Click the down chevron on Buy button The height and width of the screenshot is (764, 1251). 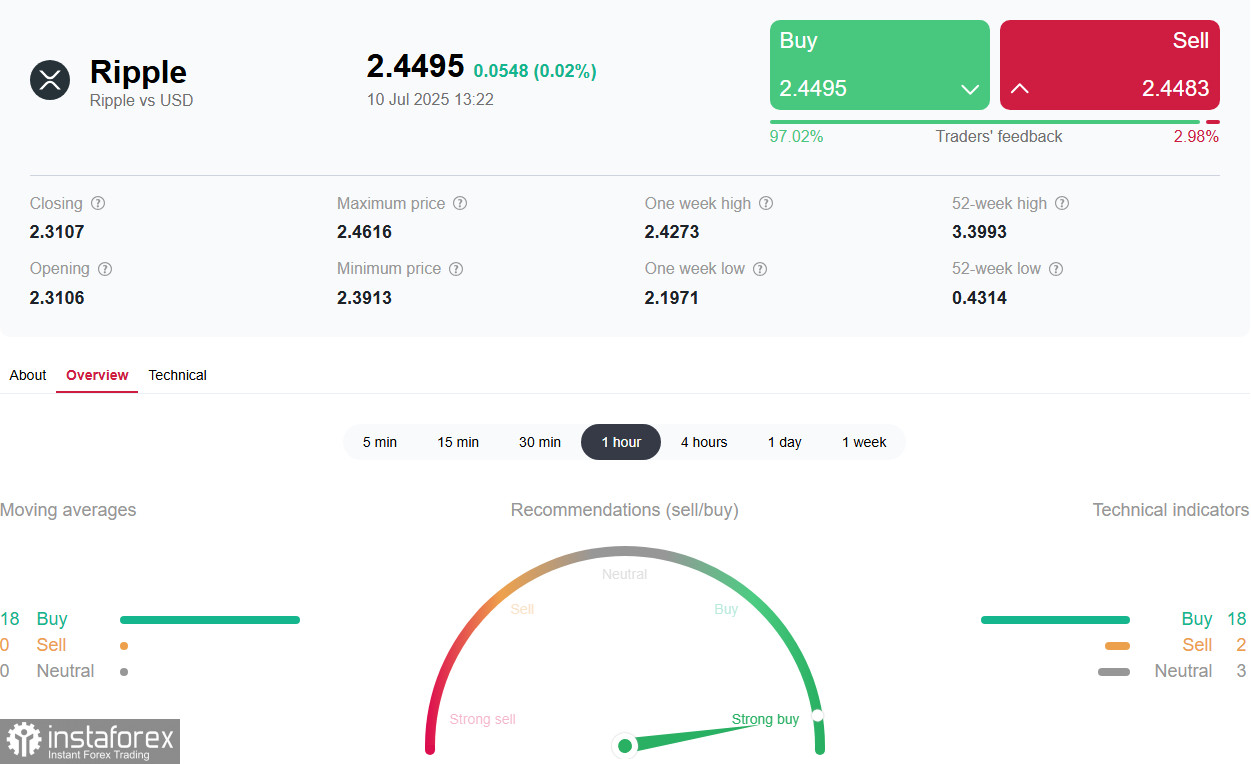point(969,89)
